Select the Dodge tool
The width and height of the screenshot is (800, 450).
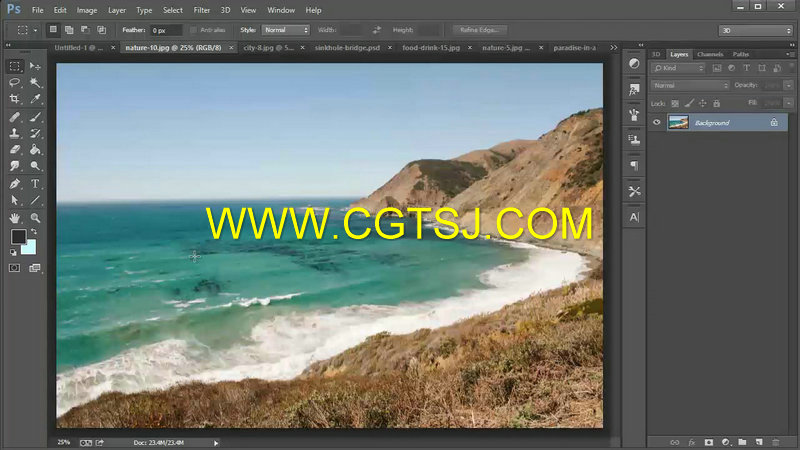point(35,166)
